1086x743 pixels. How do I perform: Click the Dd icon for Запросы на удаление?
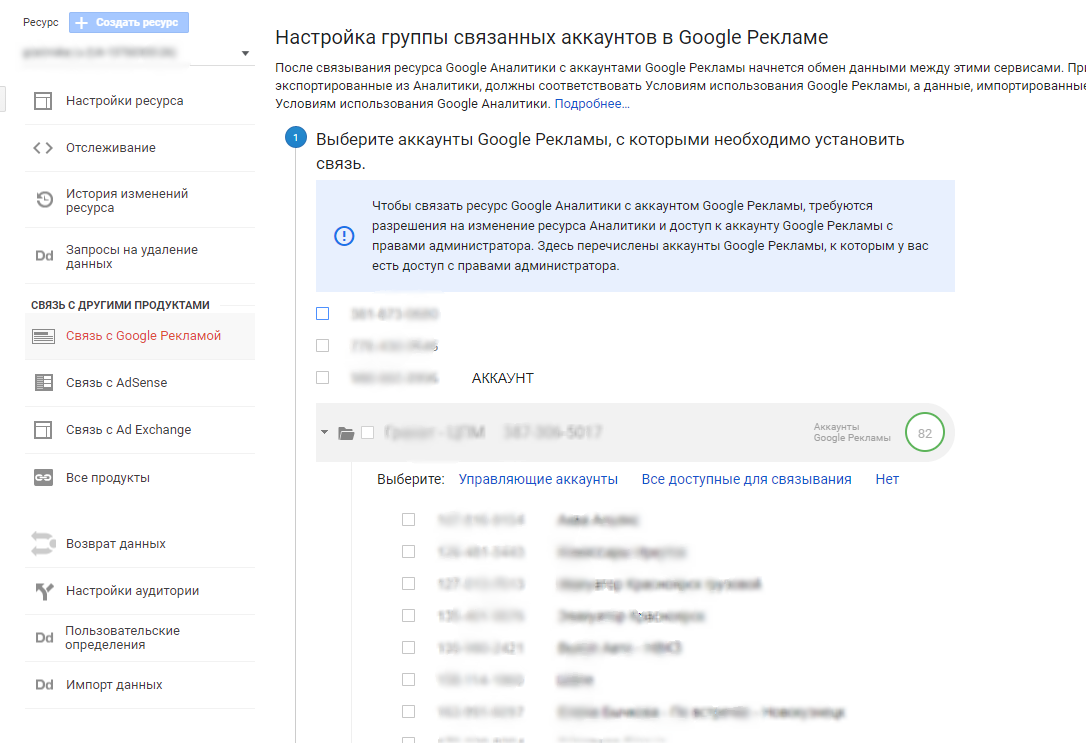pos(44,256)
